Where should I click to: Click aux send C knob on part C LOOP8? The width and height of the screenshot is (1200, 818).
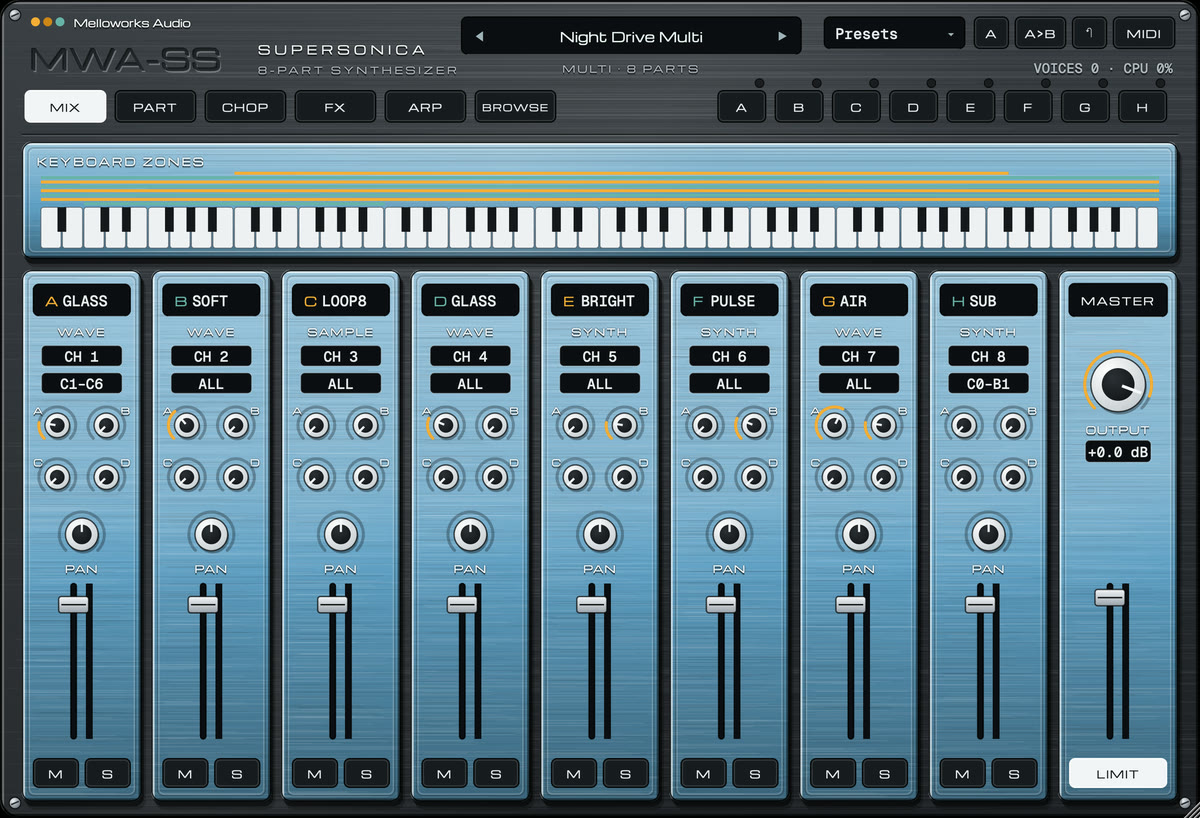click(316, 477)
